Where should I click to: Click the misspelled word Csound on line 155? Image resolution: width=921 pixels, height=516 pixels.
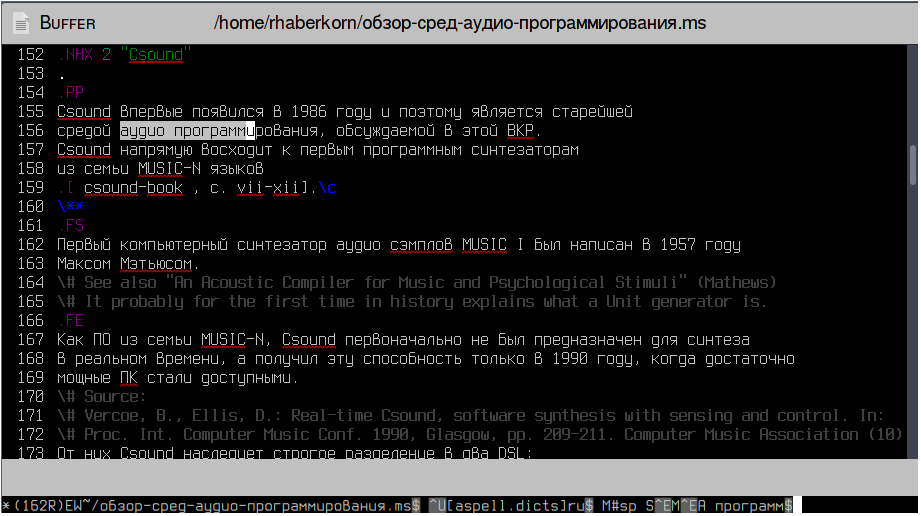(83, 112)
